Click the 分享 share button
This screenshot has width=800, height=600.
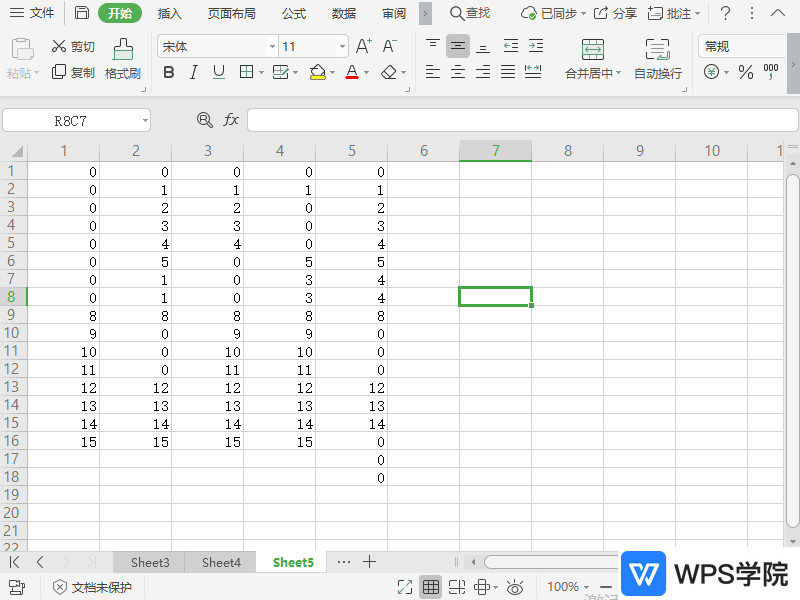click(x=615, y=13)
